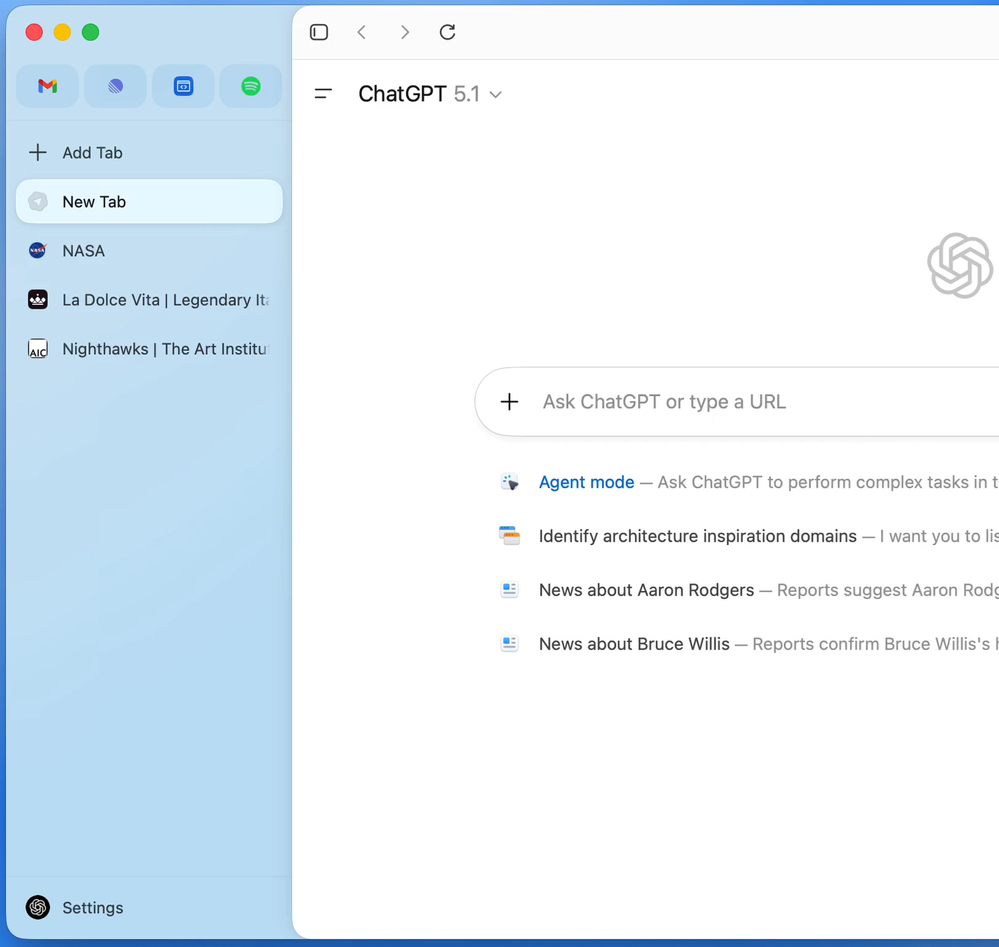999x947 pixels.
Task: Open Settings at the sidebar bottom
Action: click(92, 908)
